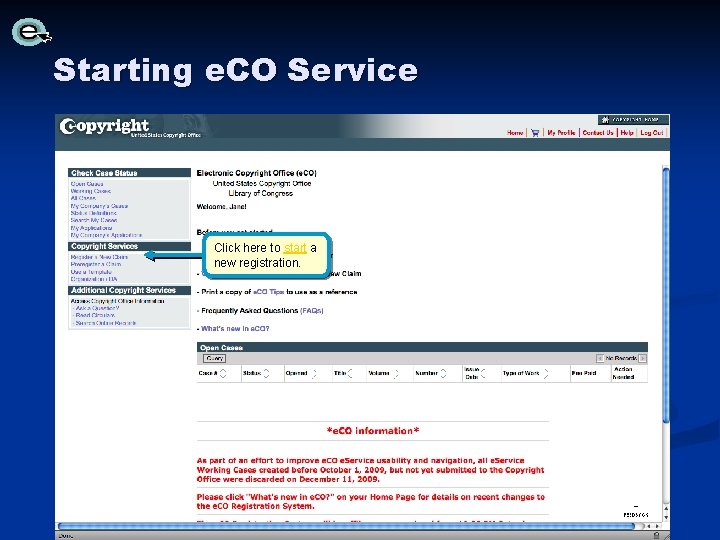This screenshot has width=720, height=540.
Task: Open My Applications link
Action: 91,228
